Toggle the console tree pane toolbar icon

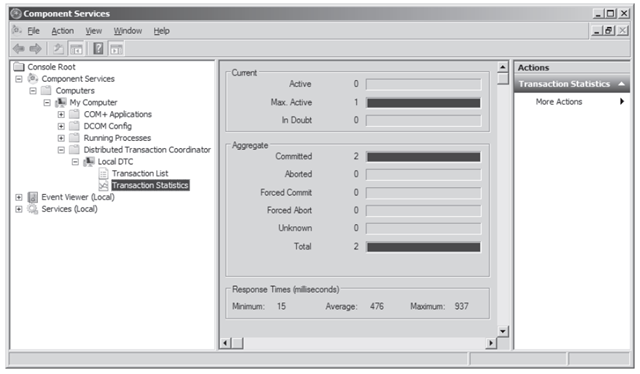(76, 49)
